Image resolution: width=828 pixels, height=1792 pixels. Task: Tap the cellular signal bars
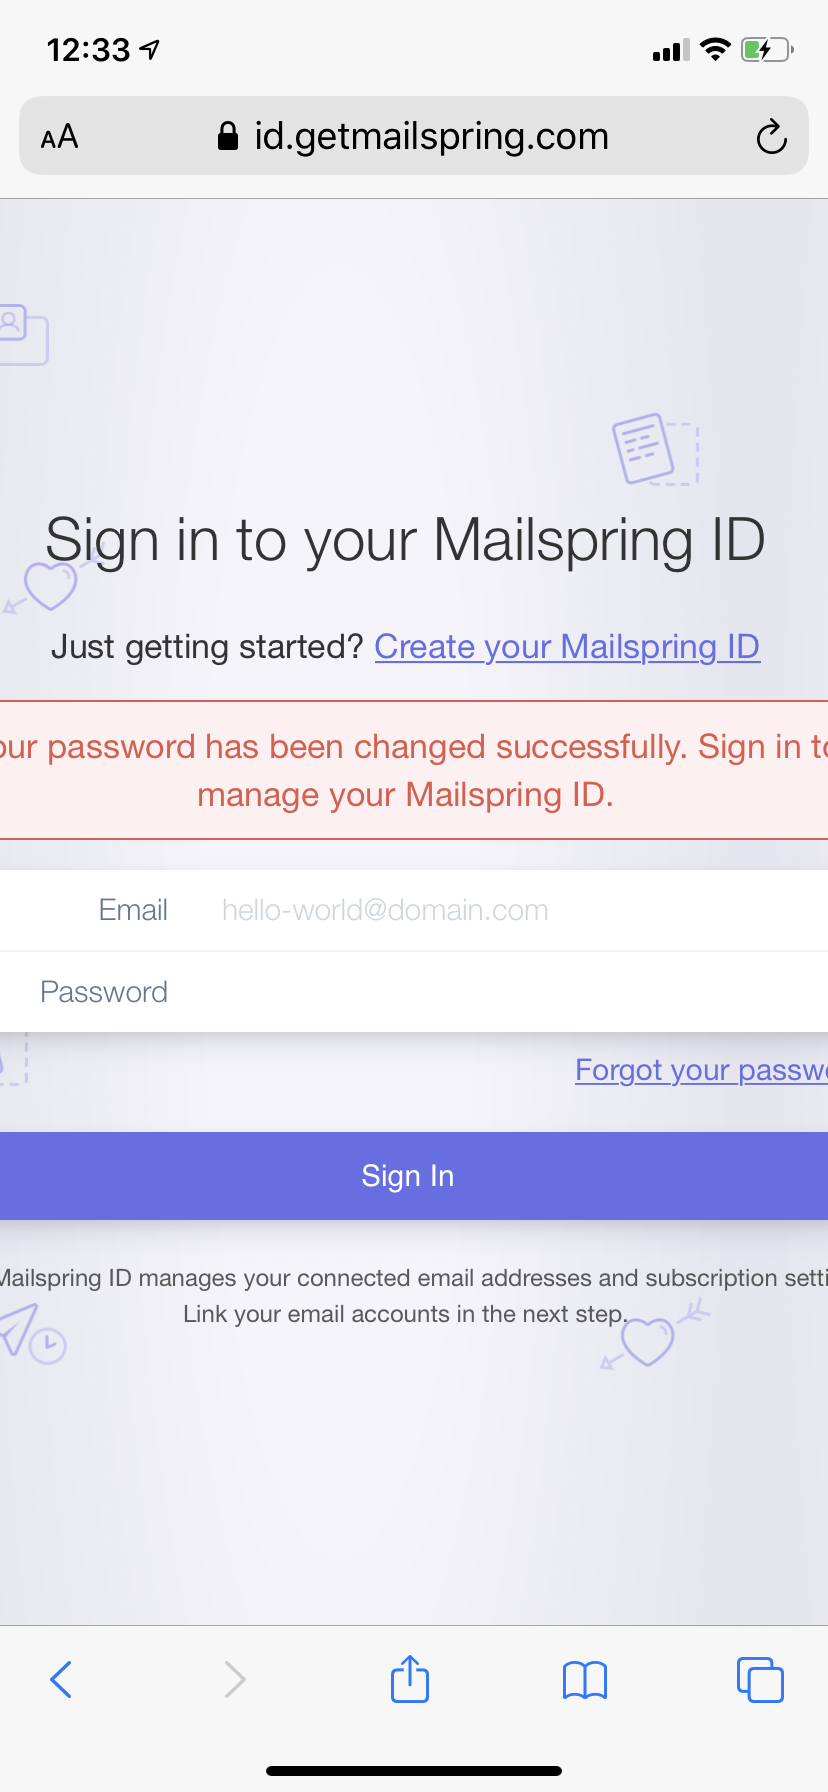click(669, 50)
